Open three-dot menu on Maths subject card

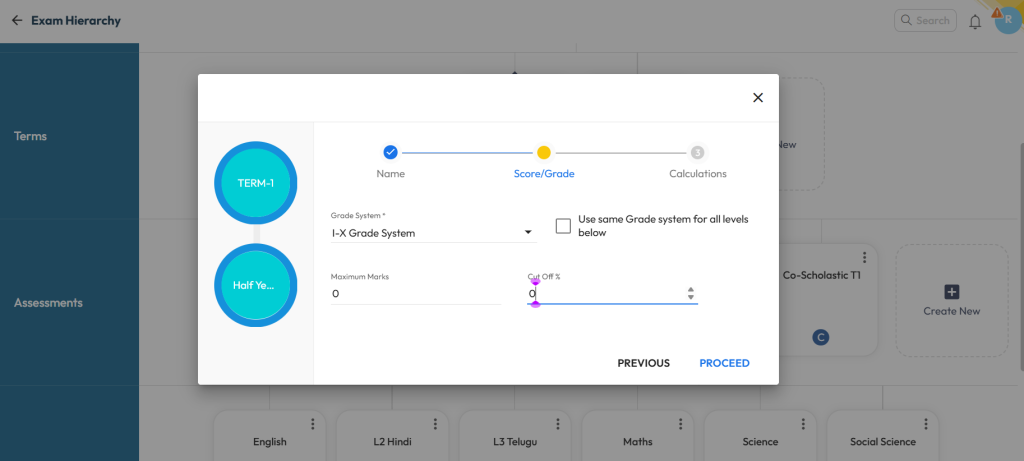tap(680, 424)
